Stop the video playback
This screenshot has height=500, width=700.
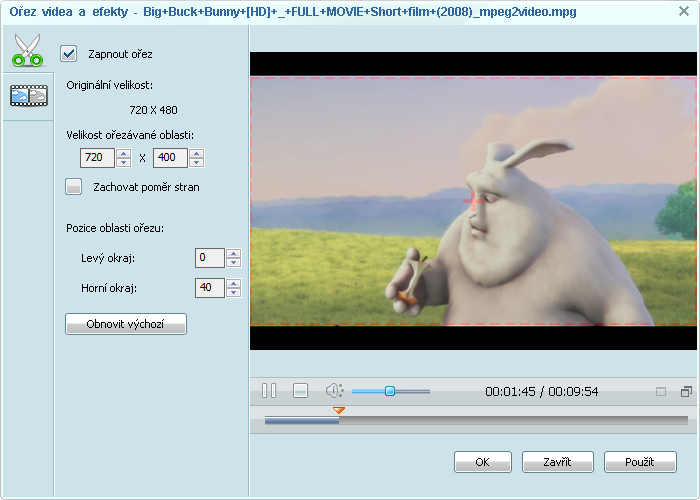tap(300, 391)
